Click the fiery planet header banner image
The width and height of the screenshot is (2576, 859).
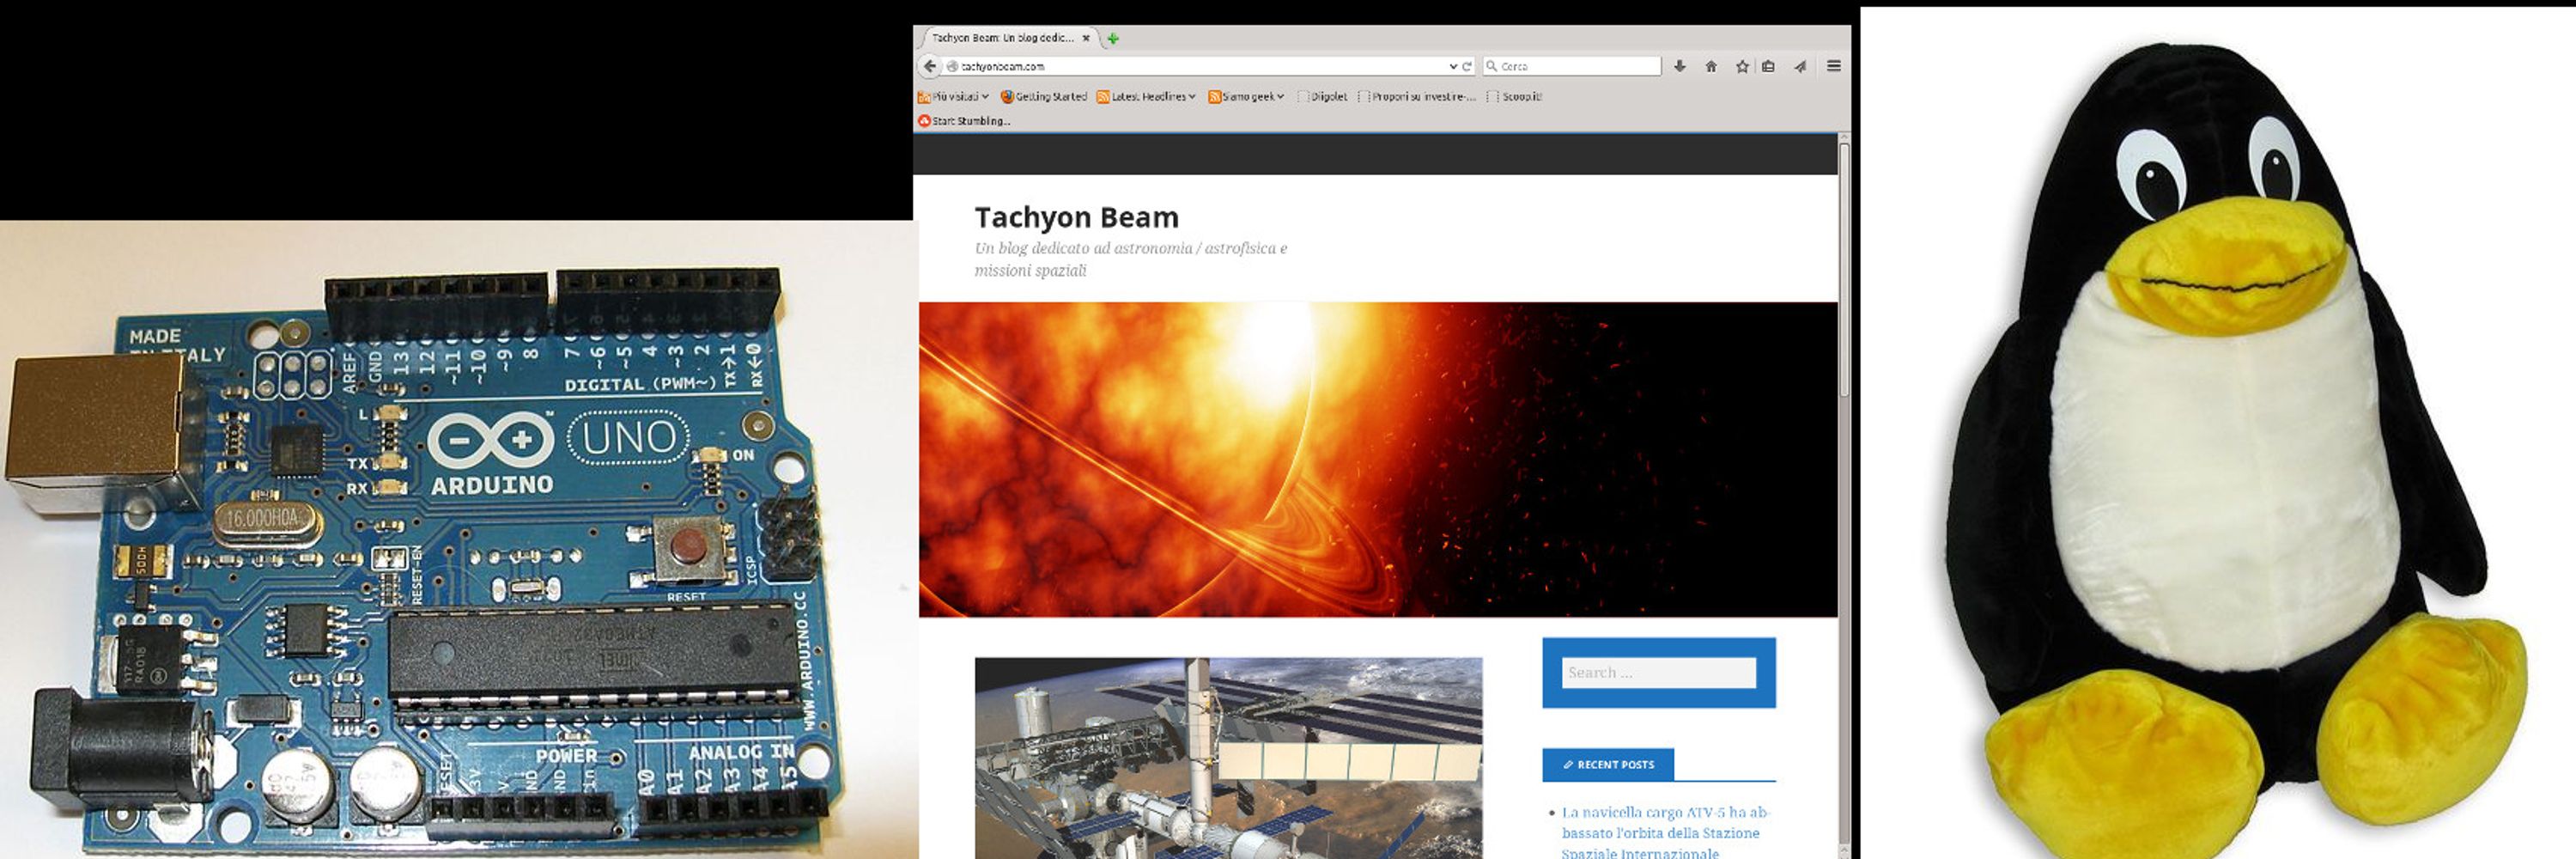1378,459
